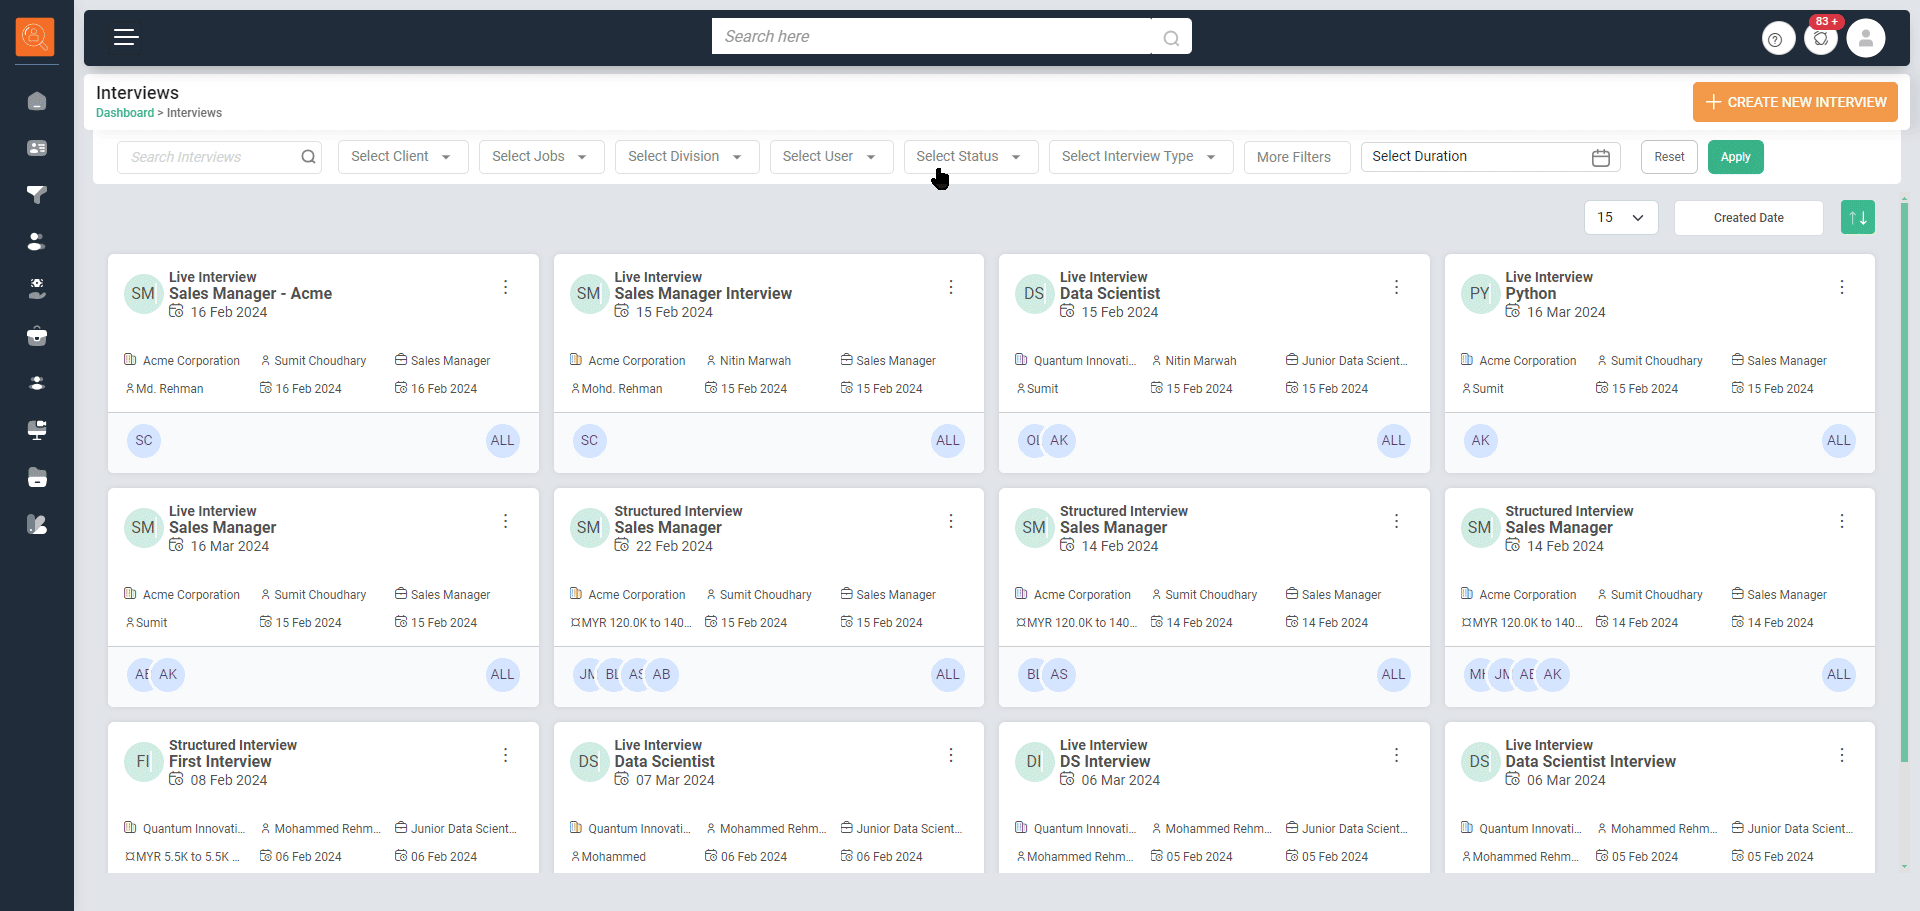Open the Select Duration calendar icon
The width and height of the screenshot is (1920, 911).
tap(1600, 157)
